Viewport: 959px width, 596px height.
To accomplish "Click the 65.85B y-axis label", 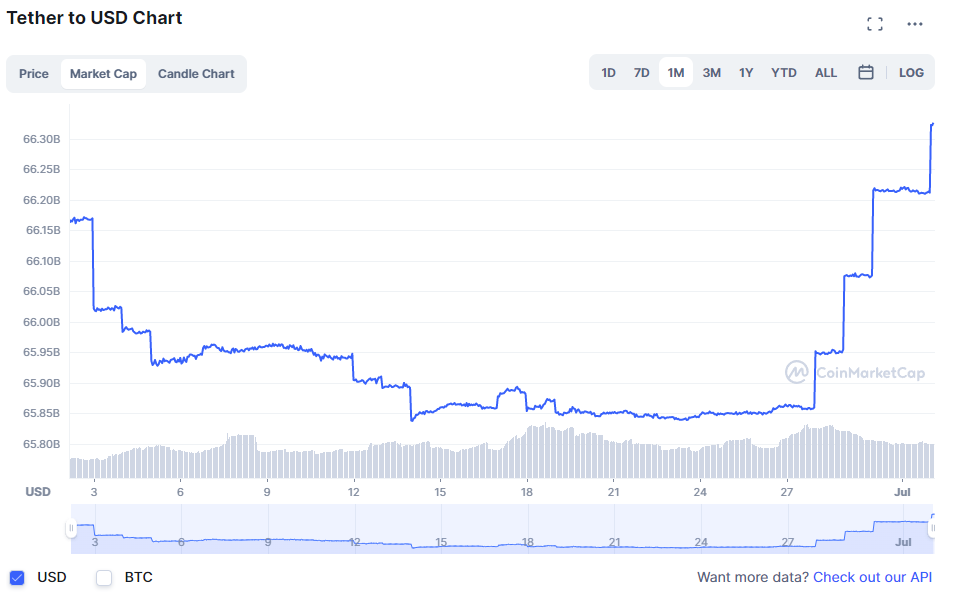I will pyautogui.click(x=42, y=413).
